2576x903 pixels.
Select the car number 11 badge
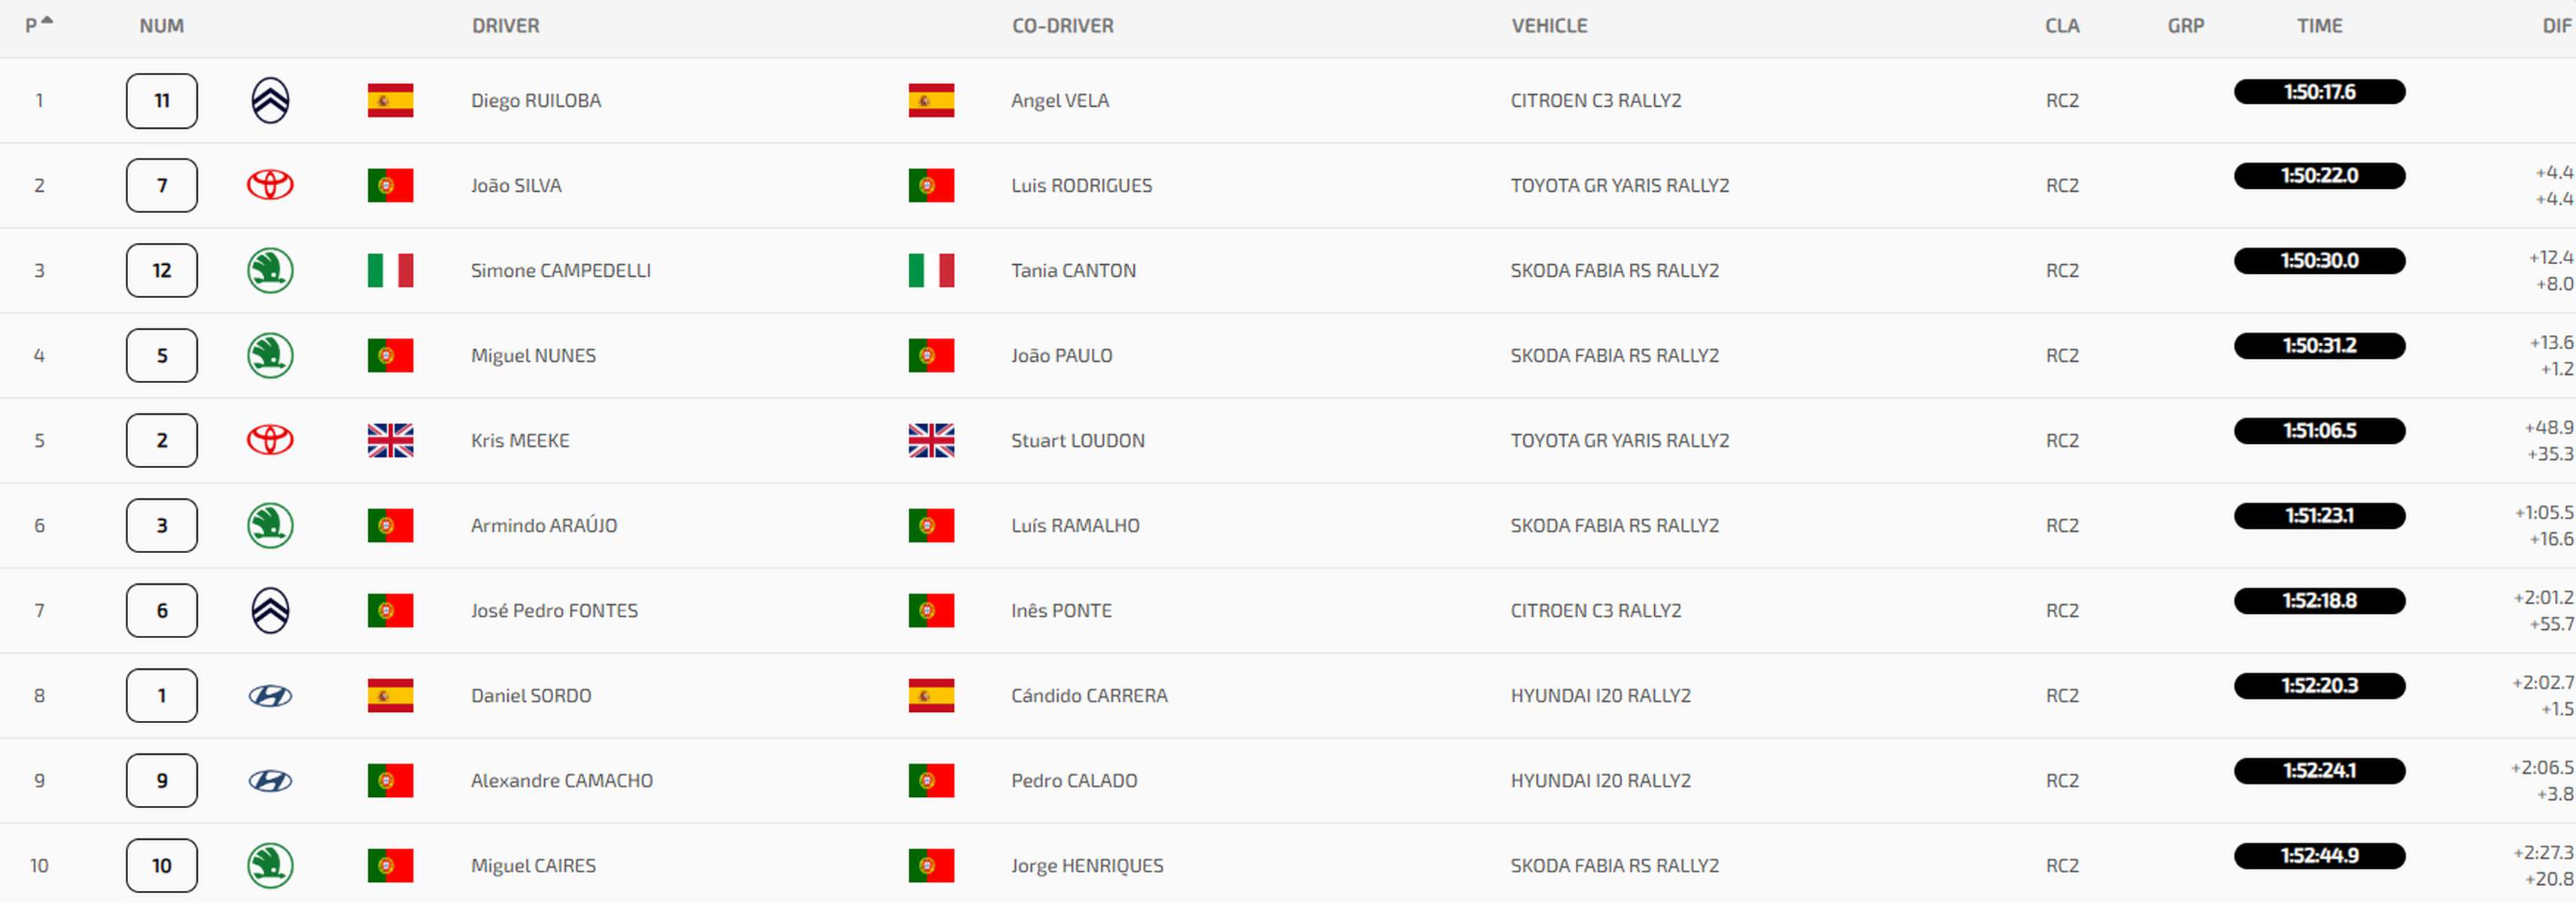pyautogui.click(x=162, y=100)
